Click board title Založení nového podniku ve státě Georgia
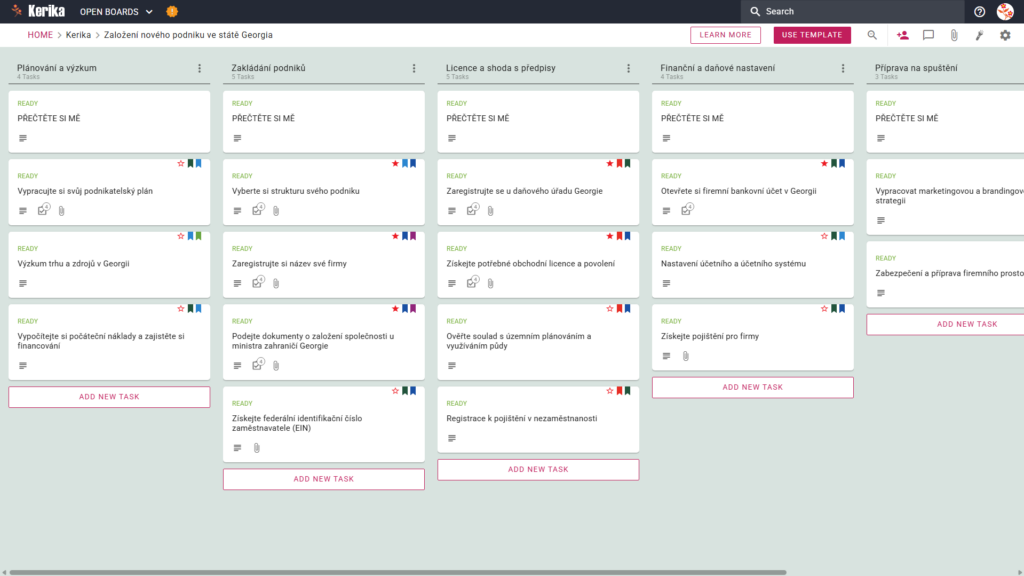 click(x=188, y=35)
